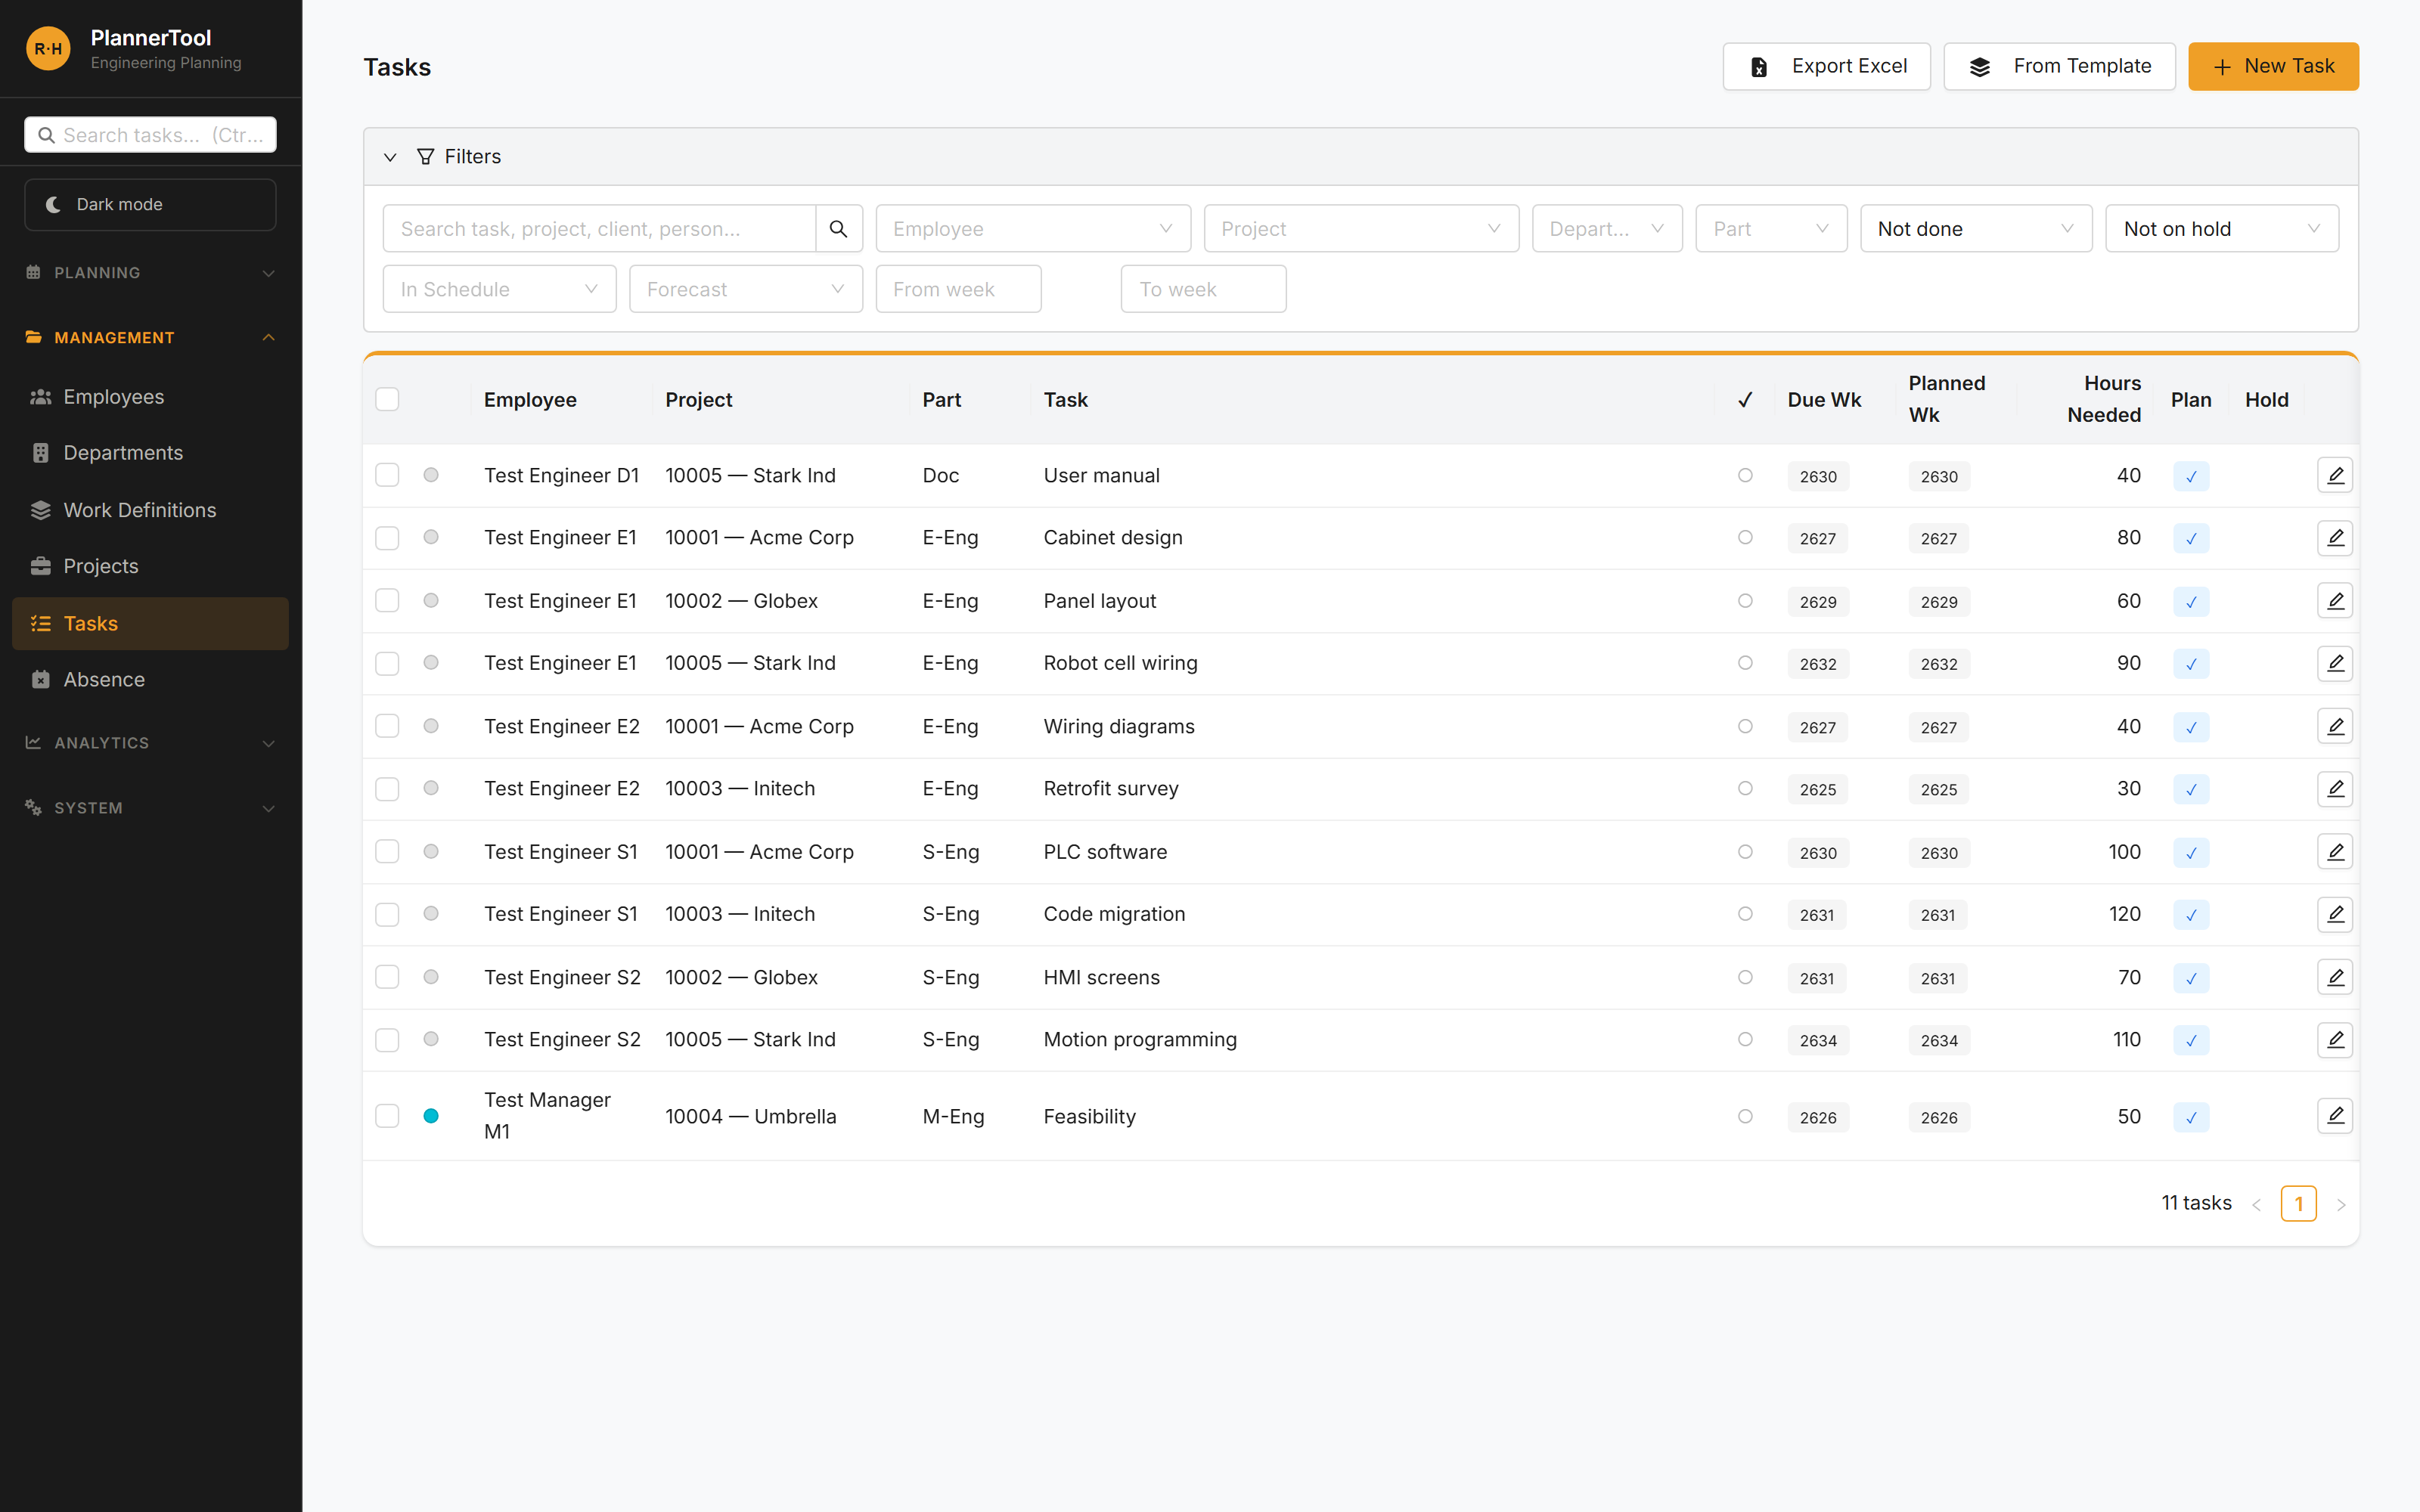This screenshot has width=2420, height=1512.
Task: Click plan check badge on Cabinet design row
Action: pos(2190,539)
